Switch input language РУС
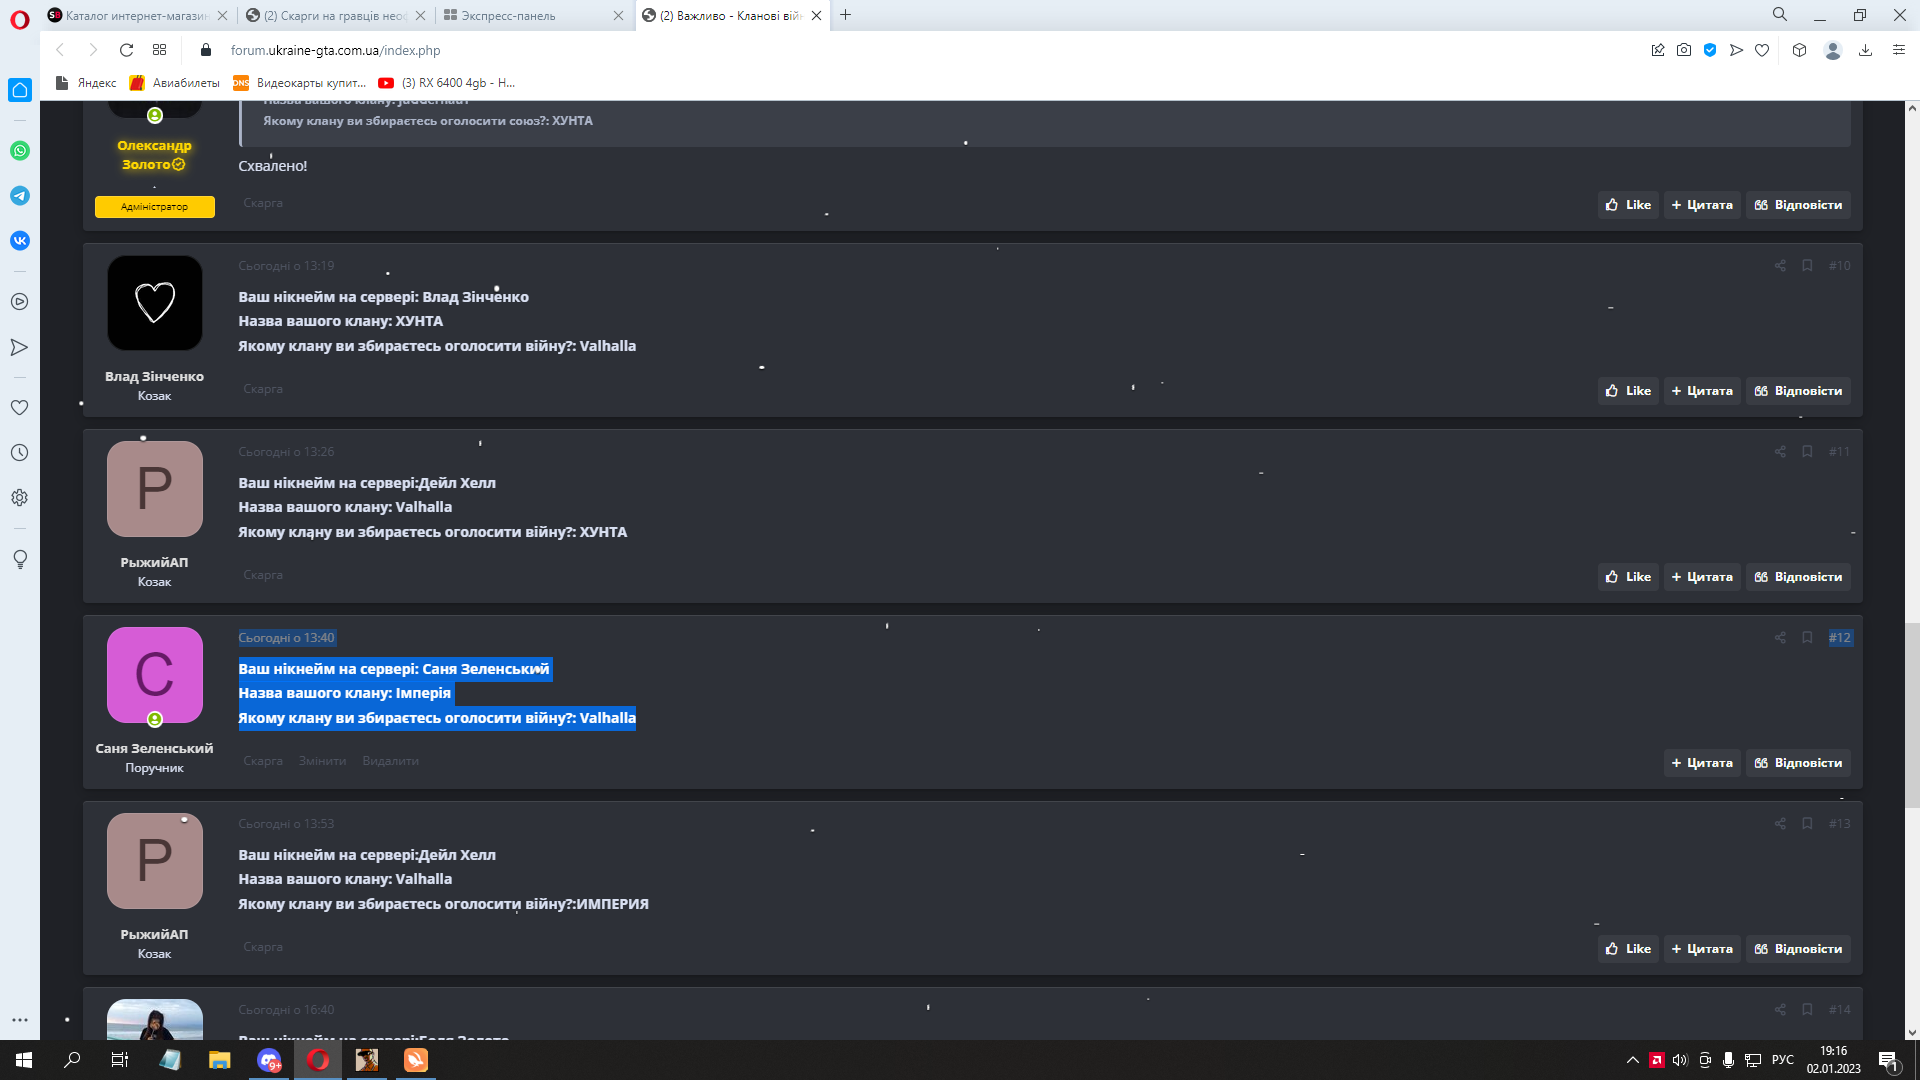Viewport: 1920px width, 1080px height. (1783, 1060)
